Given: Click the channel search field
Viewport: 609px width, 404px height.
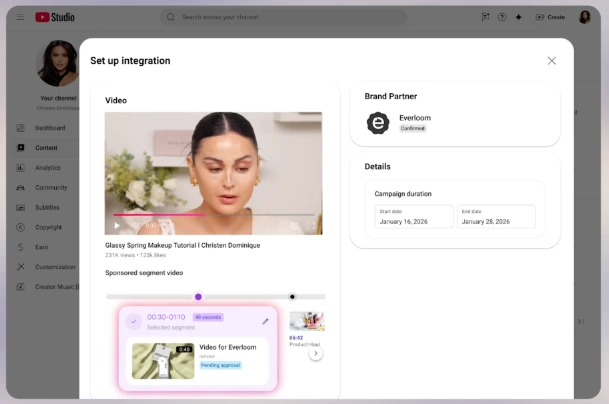Looking at the screenshot, I should 284,17.
